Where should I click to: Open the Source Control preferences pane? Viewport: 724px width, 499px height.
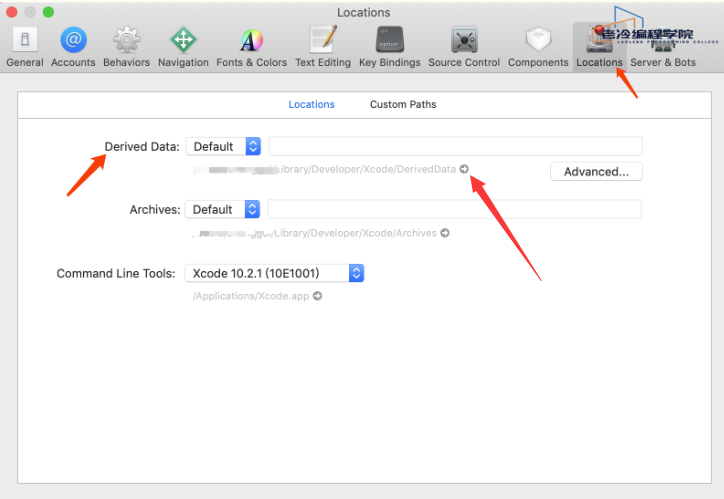(464, 47)
